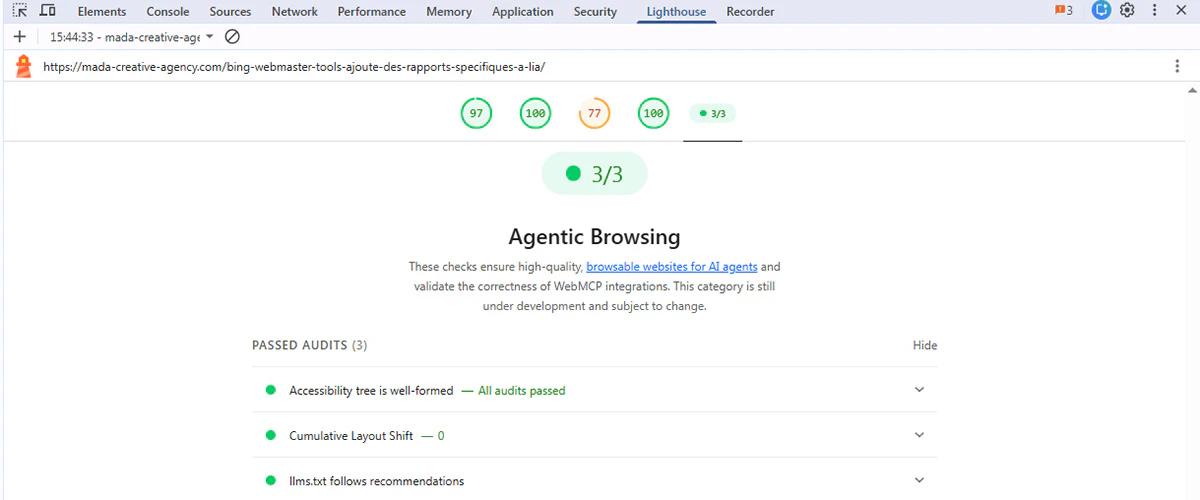1200x500 pixels.
Task: Click the Lighthouse logo icon beside the URL
Action: click(x=24, y=66)
